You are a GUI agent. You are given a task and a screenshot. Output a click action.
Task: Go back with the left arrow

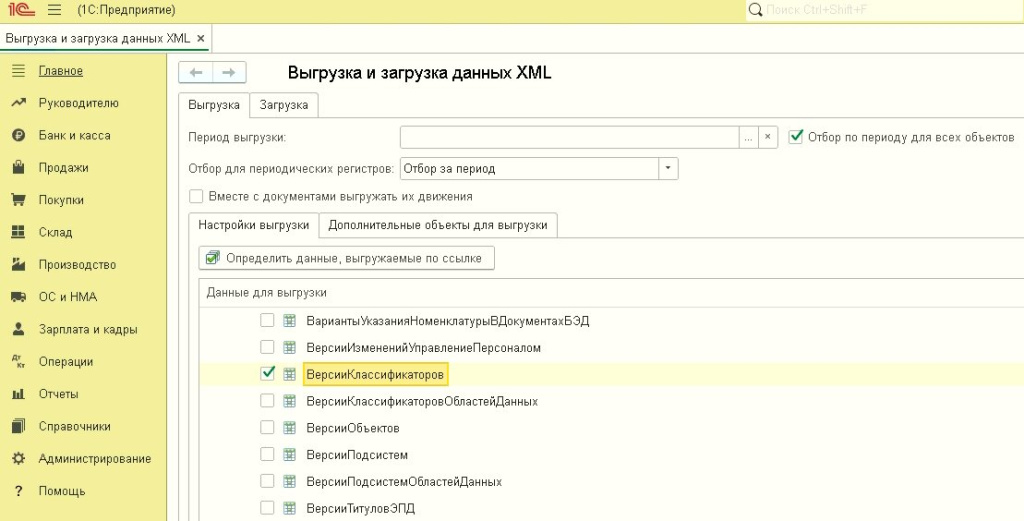tap(196, 72)
